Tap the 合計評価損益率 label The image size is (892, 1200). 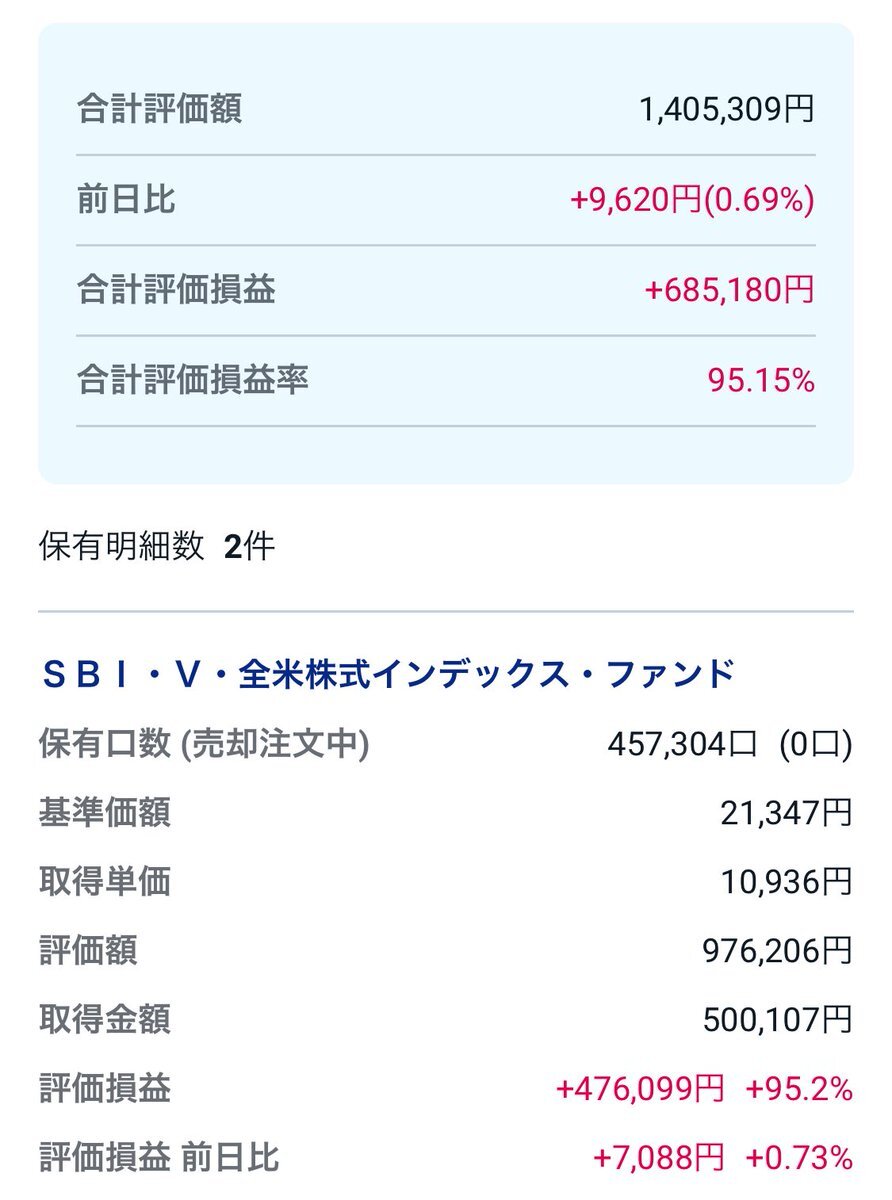coord(193,380)
